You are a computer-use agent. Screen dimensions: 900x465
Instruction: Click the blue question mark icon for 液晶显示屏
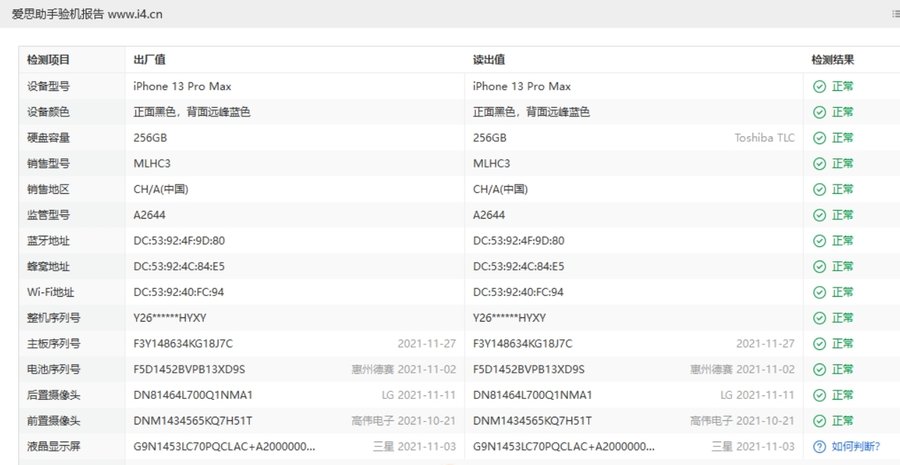coord(819,447)
